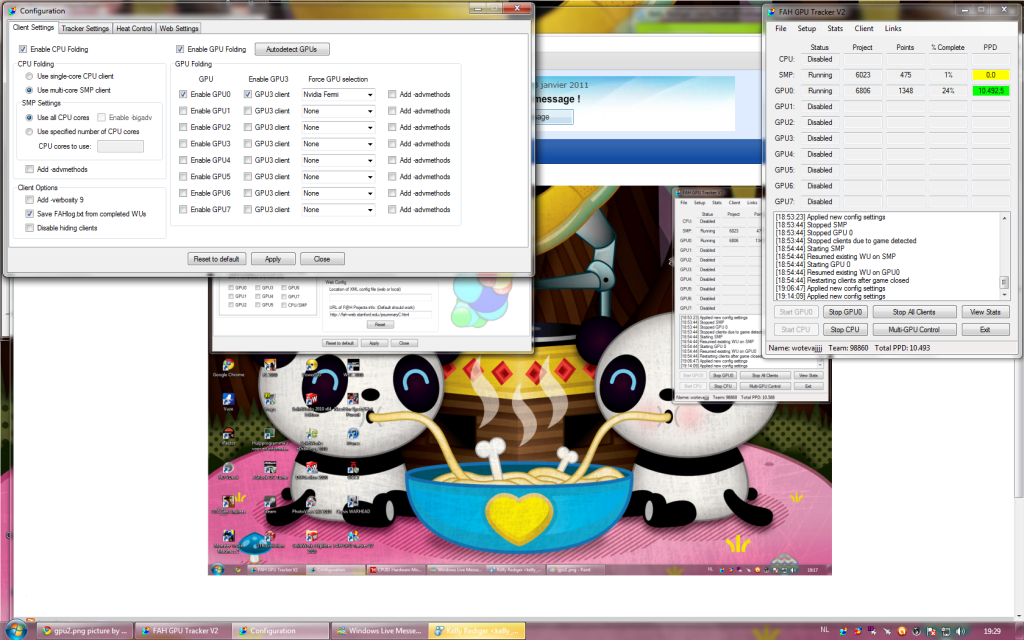
Task: Click the green GPU0 PPD cell 10.492,5
Action: pyautogui.click(x=991, y=91)
